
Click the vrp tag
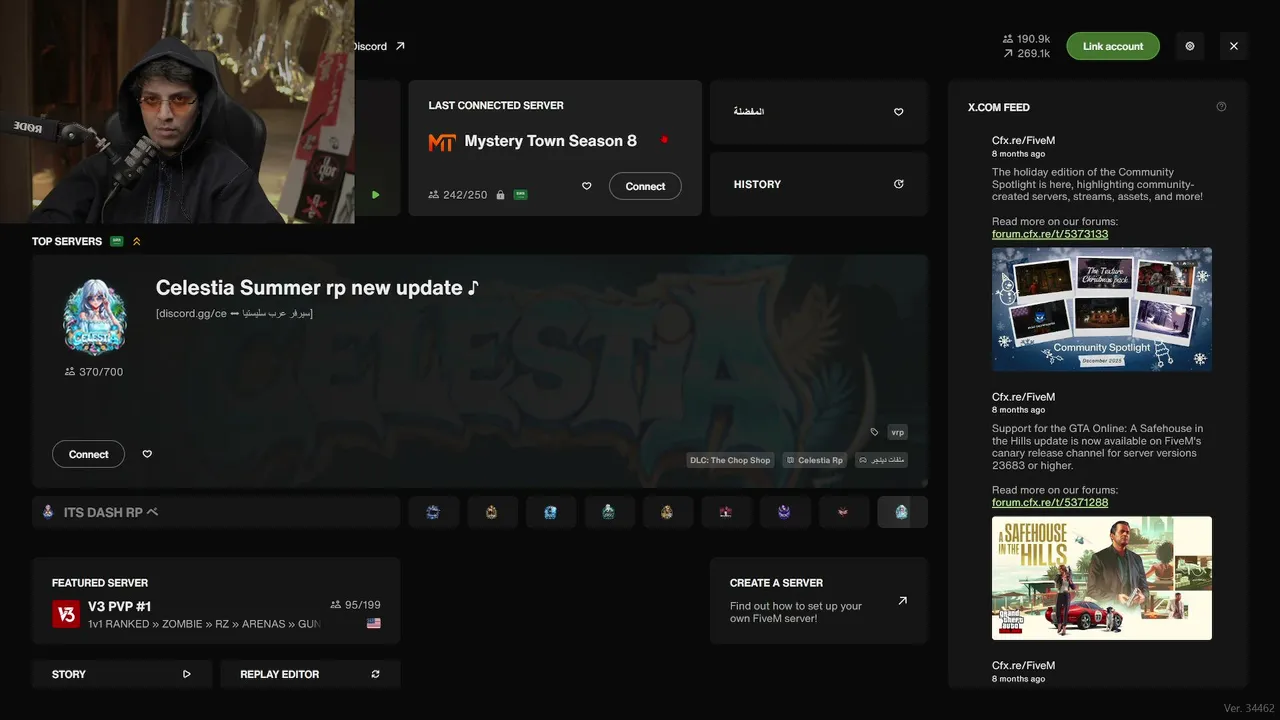click(897, 432)
